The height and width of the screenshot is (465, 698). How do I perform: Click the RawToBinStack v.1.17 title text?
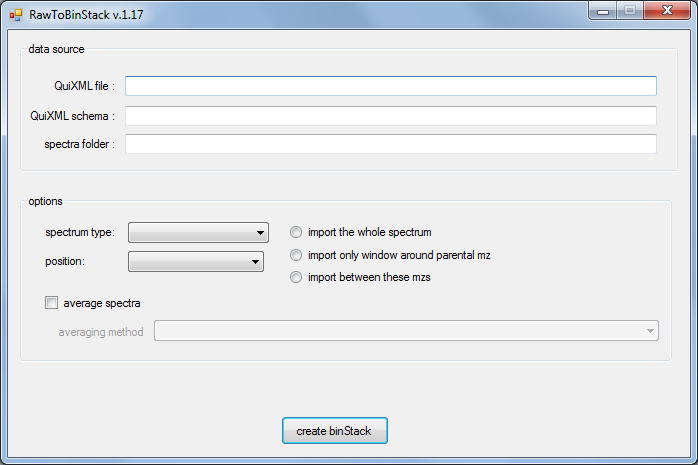pyautogui.click(x=86, y=15)
